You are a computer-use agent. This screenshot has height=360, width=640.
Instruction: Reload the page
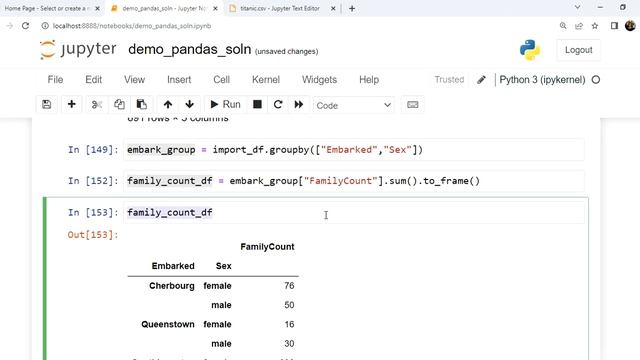25,26
